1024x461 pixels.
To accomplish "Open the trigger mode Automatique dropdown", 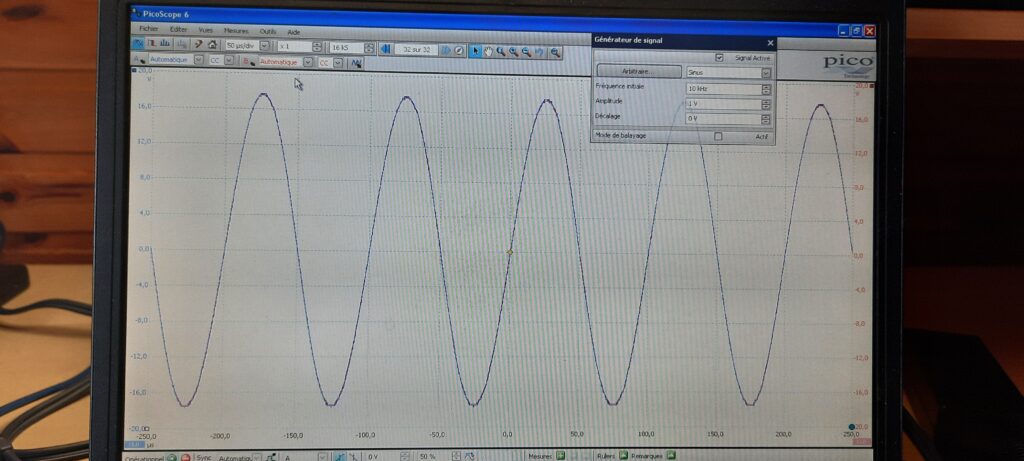I will (x=257, y=458).
